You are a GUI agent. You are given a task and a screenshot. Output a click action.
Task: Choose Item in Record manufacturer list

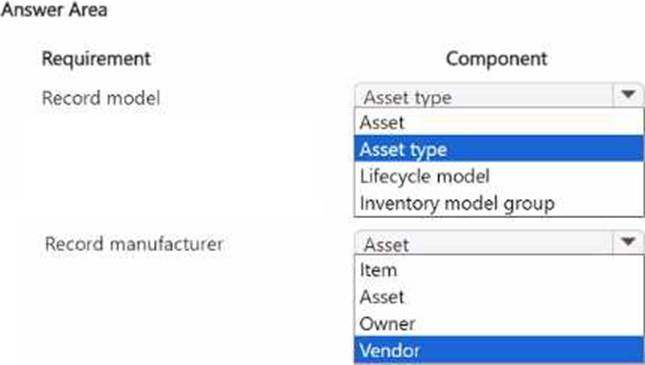pyautogui.click(x=499, y=270)
